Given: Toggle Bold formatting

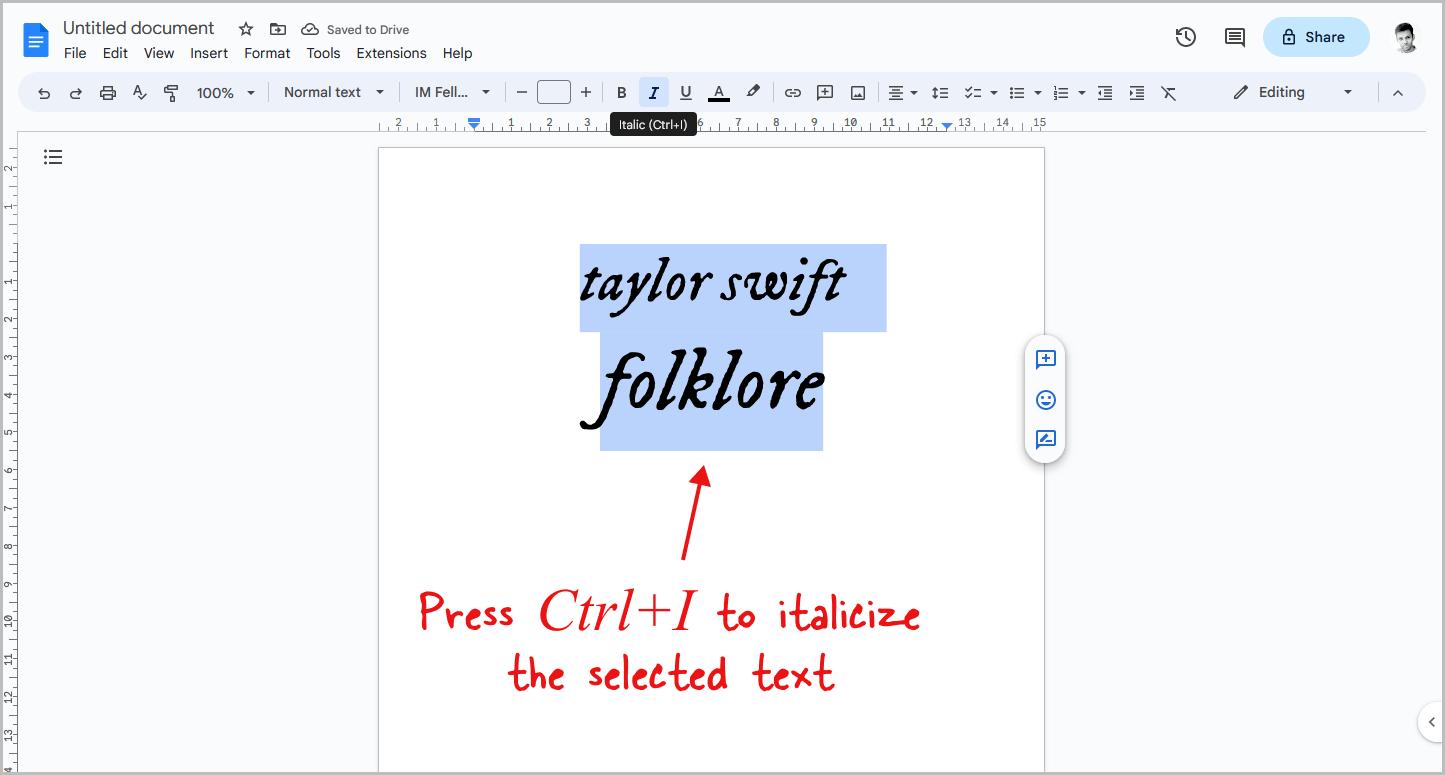Looking at the screenshot, I should coord(621,93).
